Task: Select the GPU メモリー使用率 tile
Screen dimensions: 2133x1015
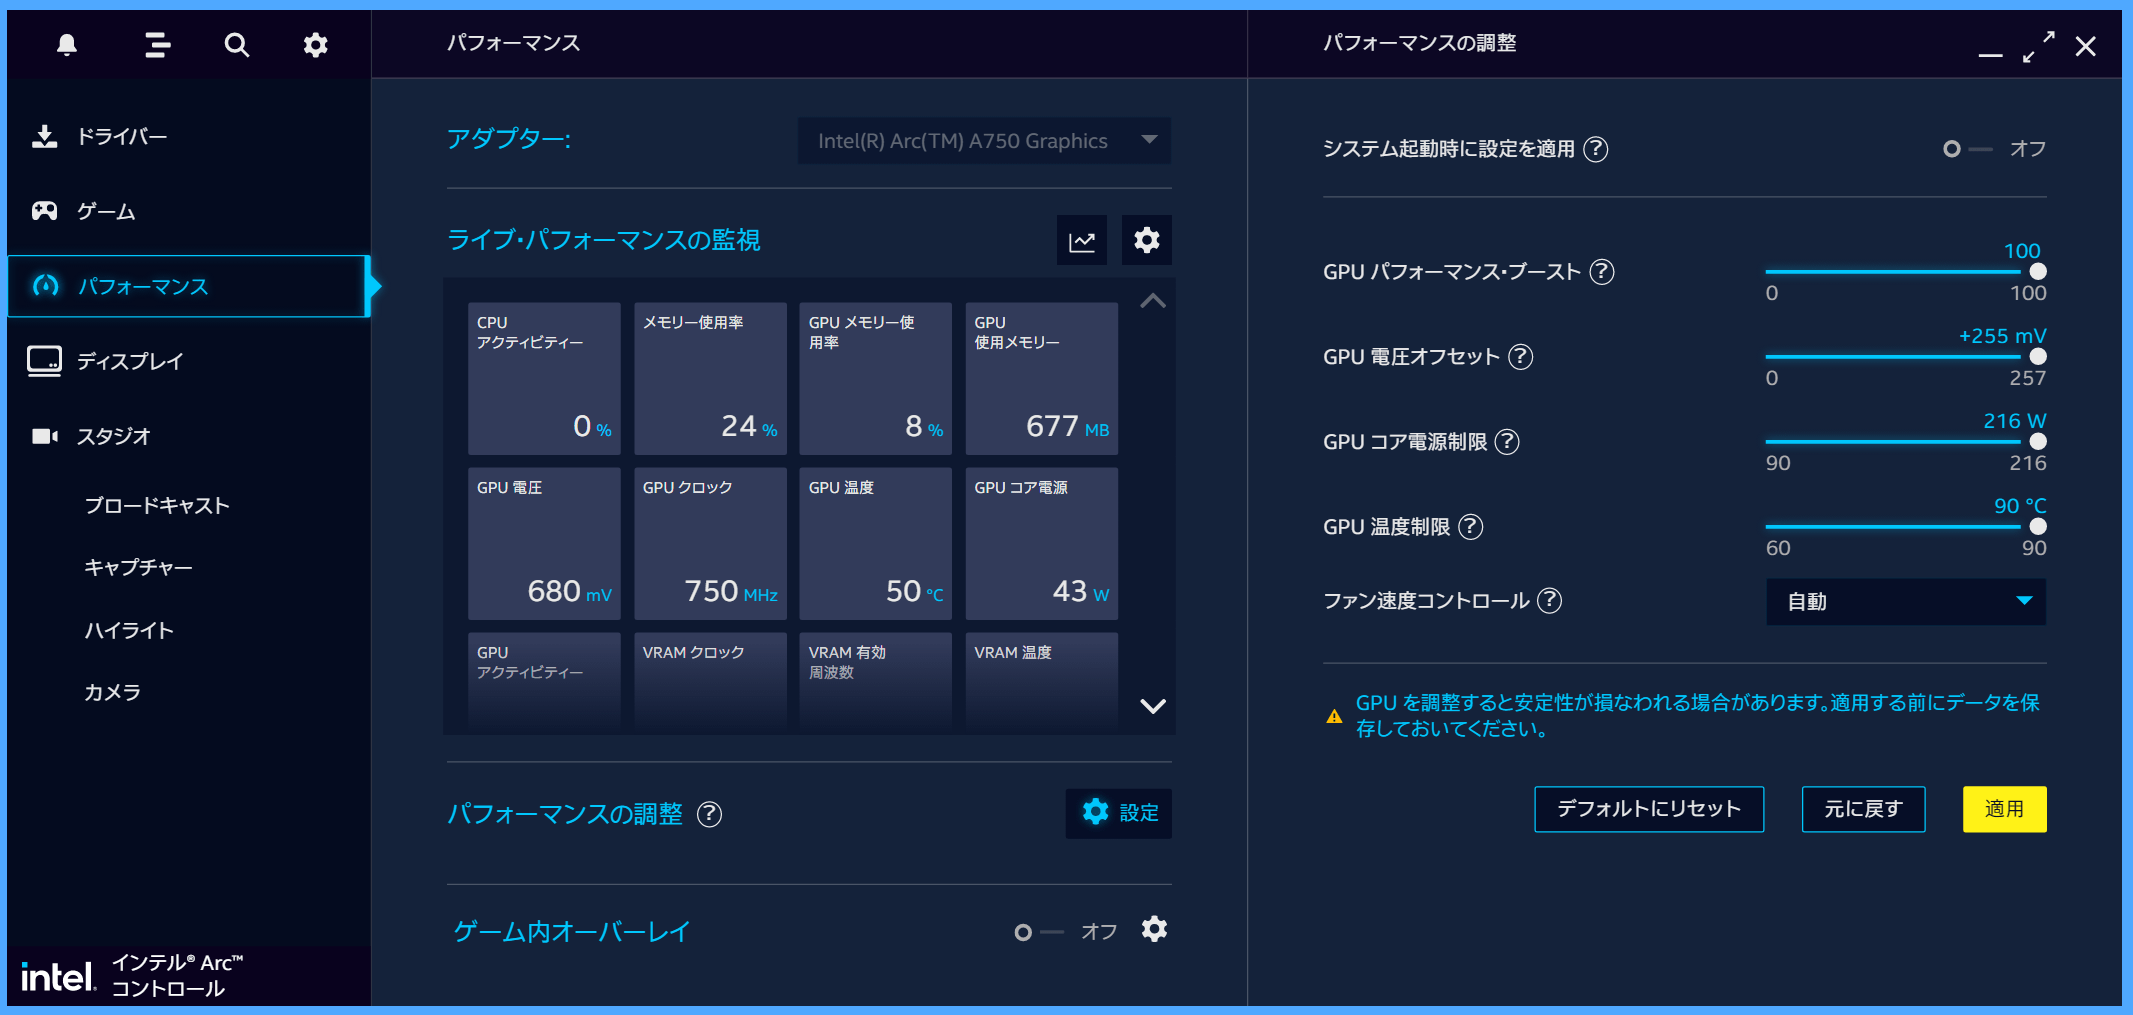Action: pos(876,379)
